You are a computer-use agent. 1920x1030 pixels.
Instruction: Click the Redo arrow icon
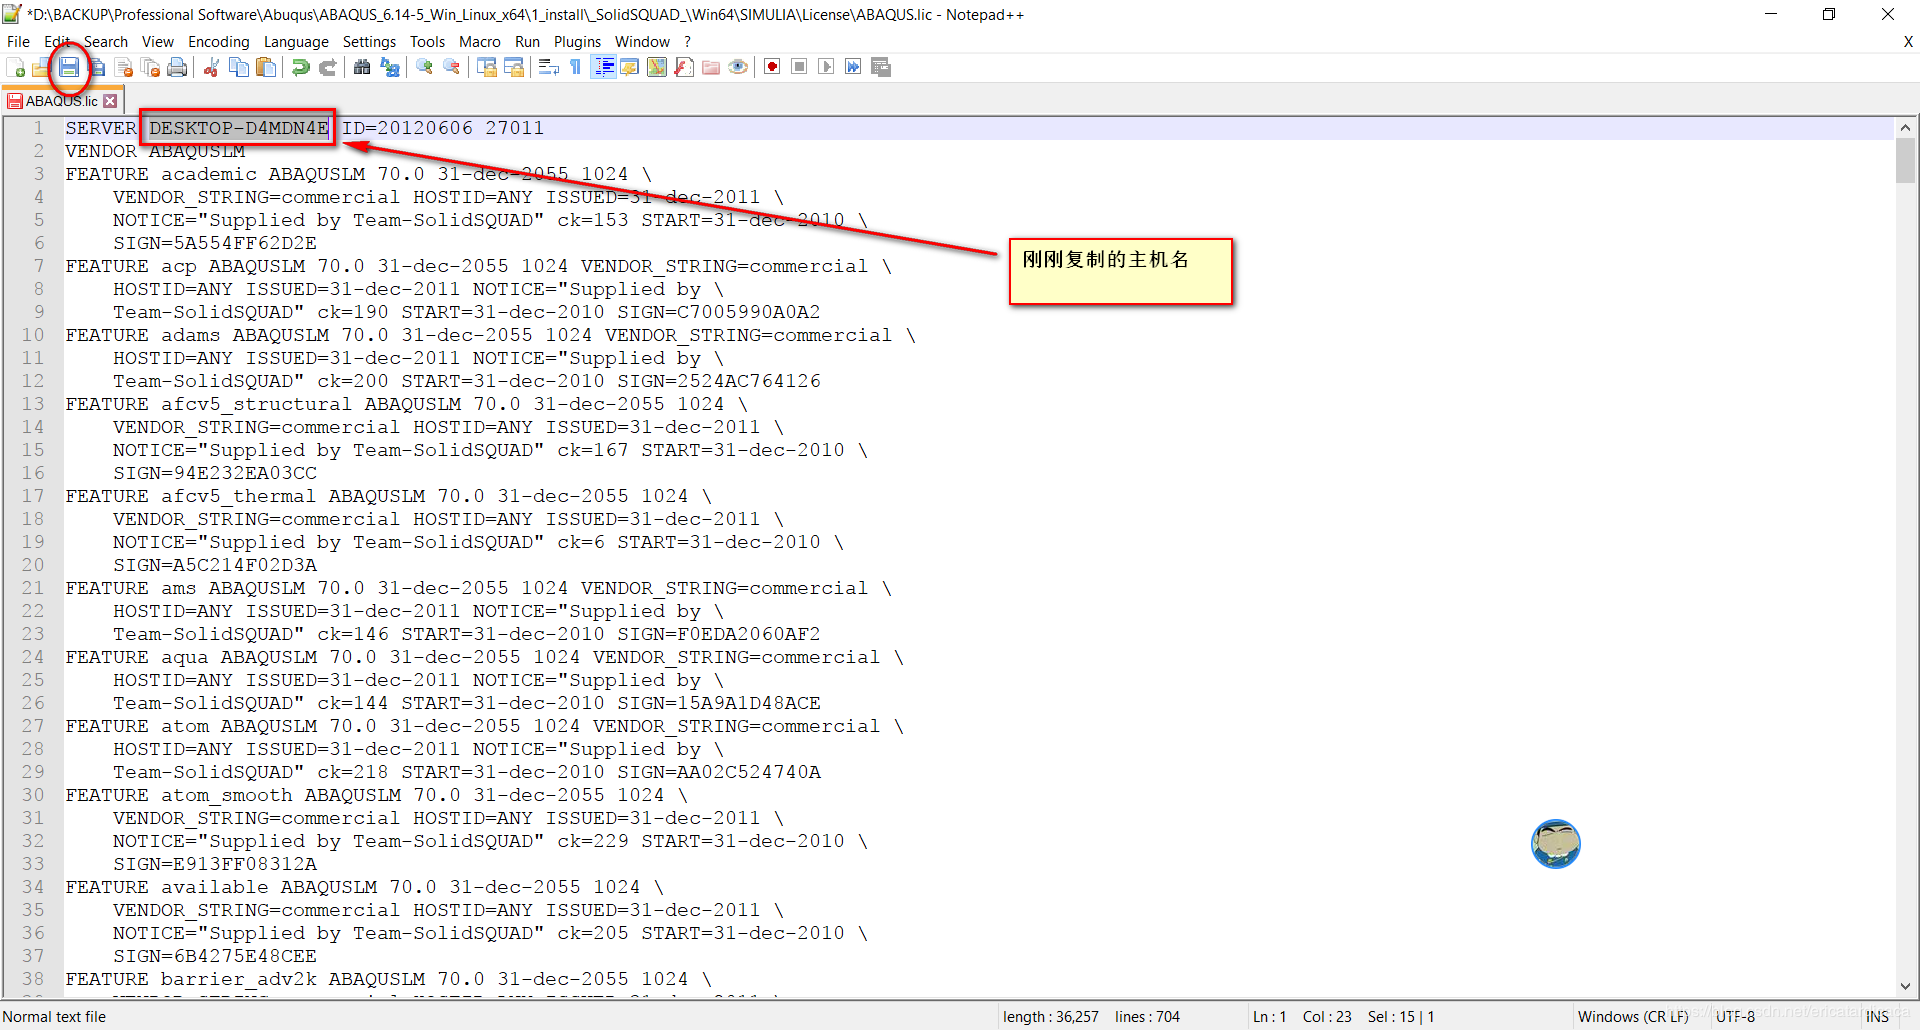[327, 67]
